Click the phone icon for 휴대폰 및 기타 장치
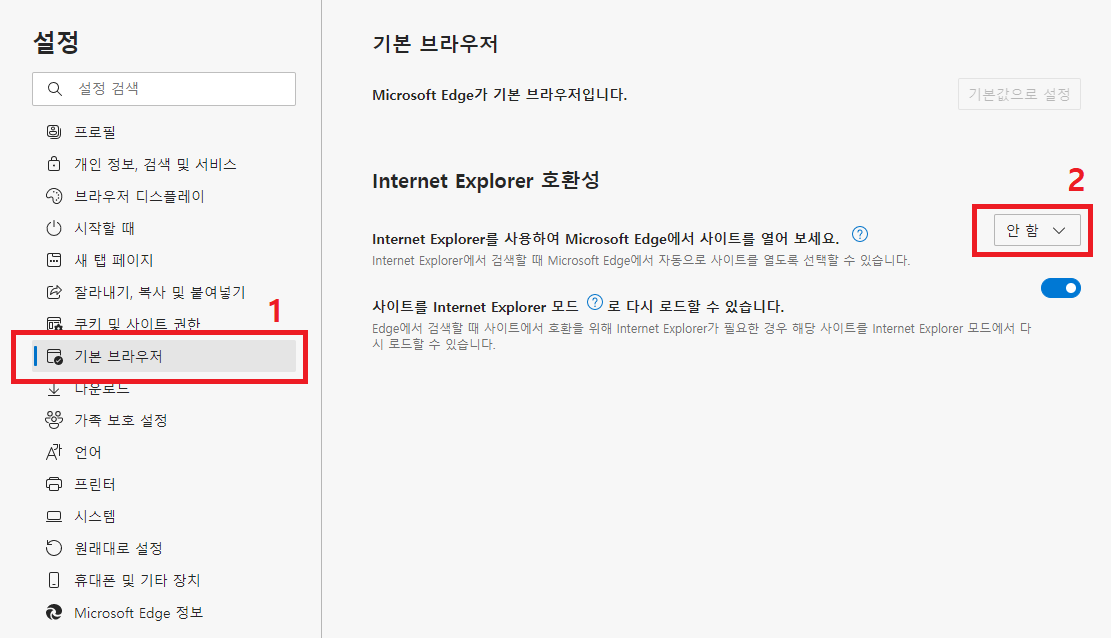This screenshot has width=1111, height=638. [54, 580]
